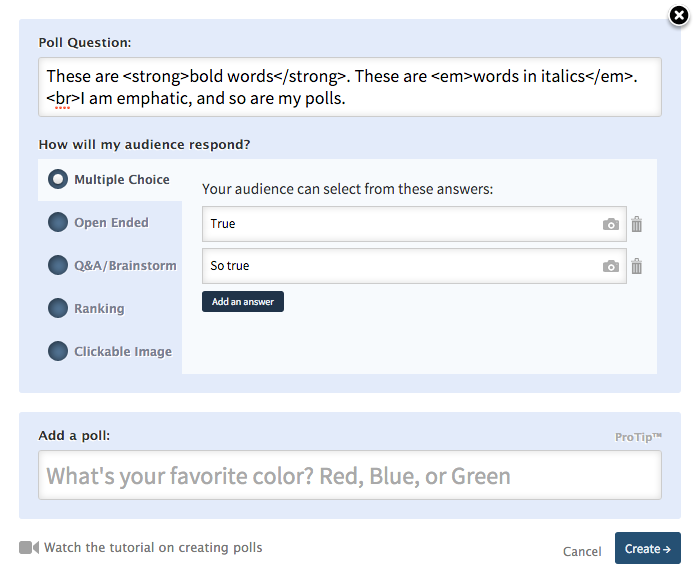Viewport: 700px width, 583px height.
Task: Click the Add a poll input box
Action: point(350,475)
